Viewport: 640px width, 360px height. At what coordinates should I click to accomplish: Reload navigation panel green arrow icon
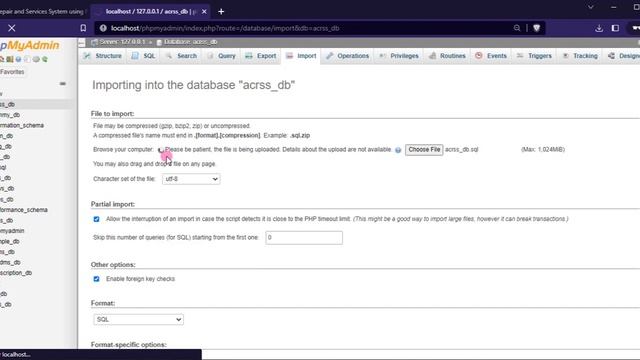[x=45, y=60]
